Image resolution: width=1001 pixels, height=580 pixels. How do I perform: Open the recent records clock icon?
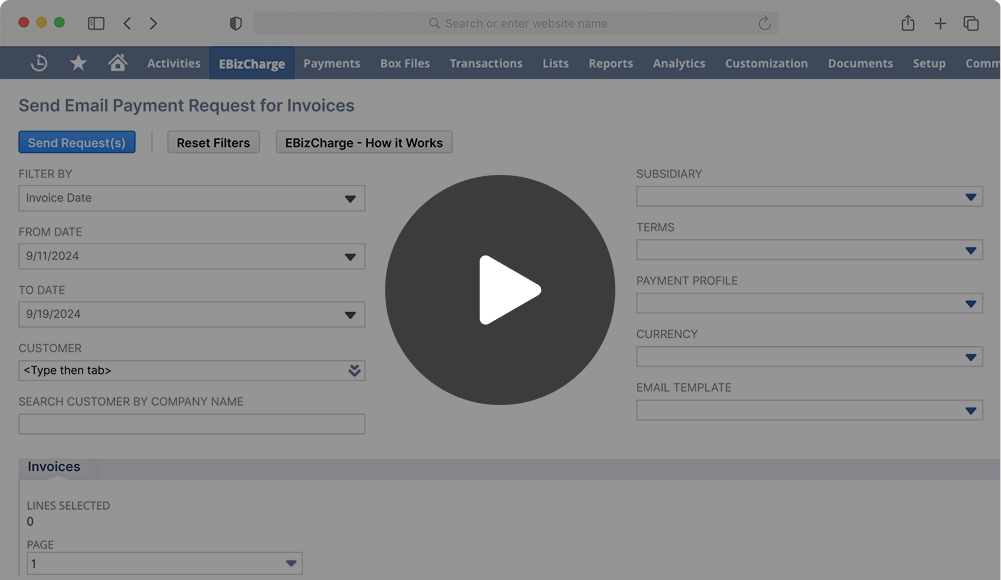pyautogui.click(x=38, y=62)
